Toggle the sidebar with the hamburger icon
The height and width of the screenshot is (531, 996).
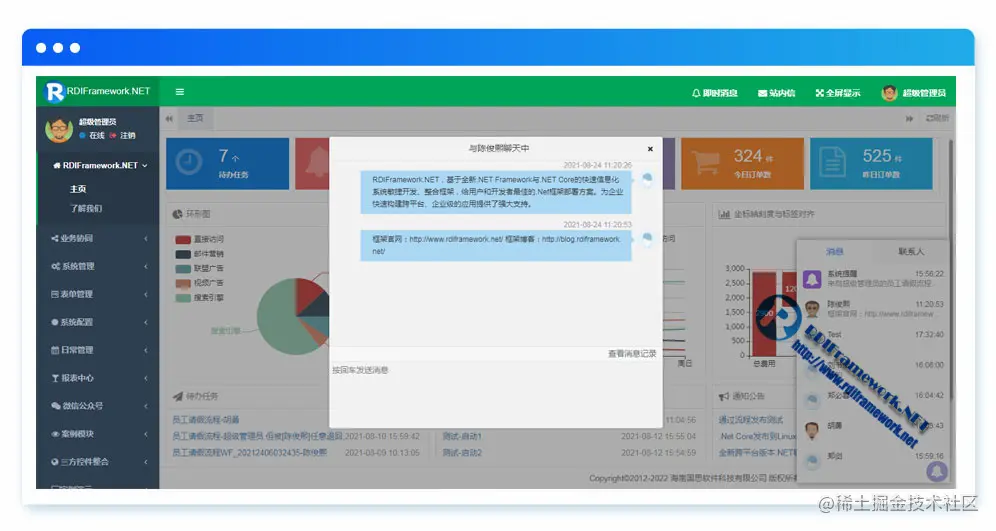[x=180, y=92]
